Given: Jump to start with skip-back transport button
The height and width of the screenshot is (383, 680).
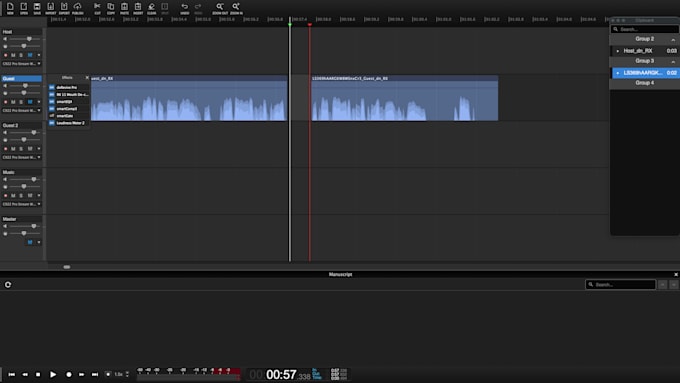Looking at the screenshot, I should pos(12,374).
